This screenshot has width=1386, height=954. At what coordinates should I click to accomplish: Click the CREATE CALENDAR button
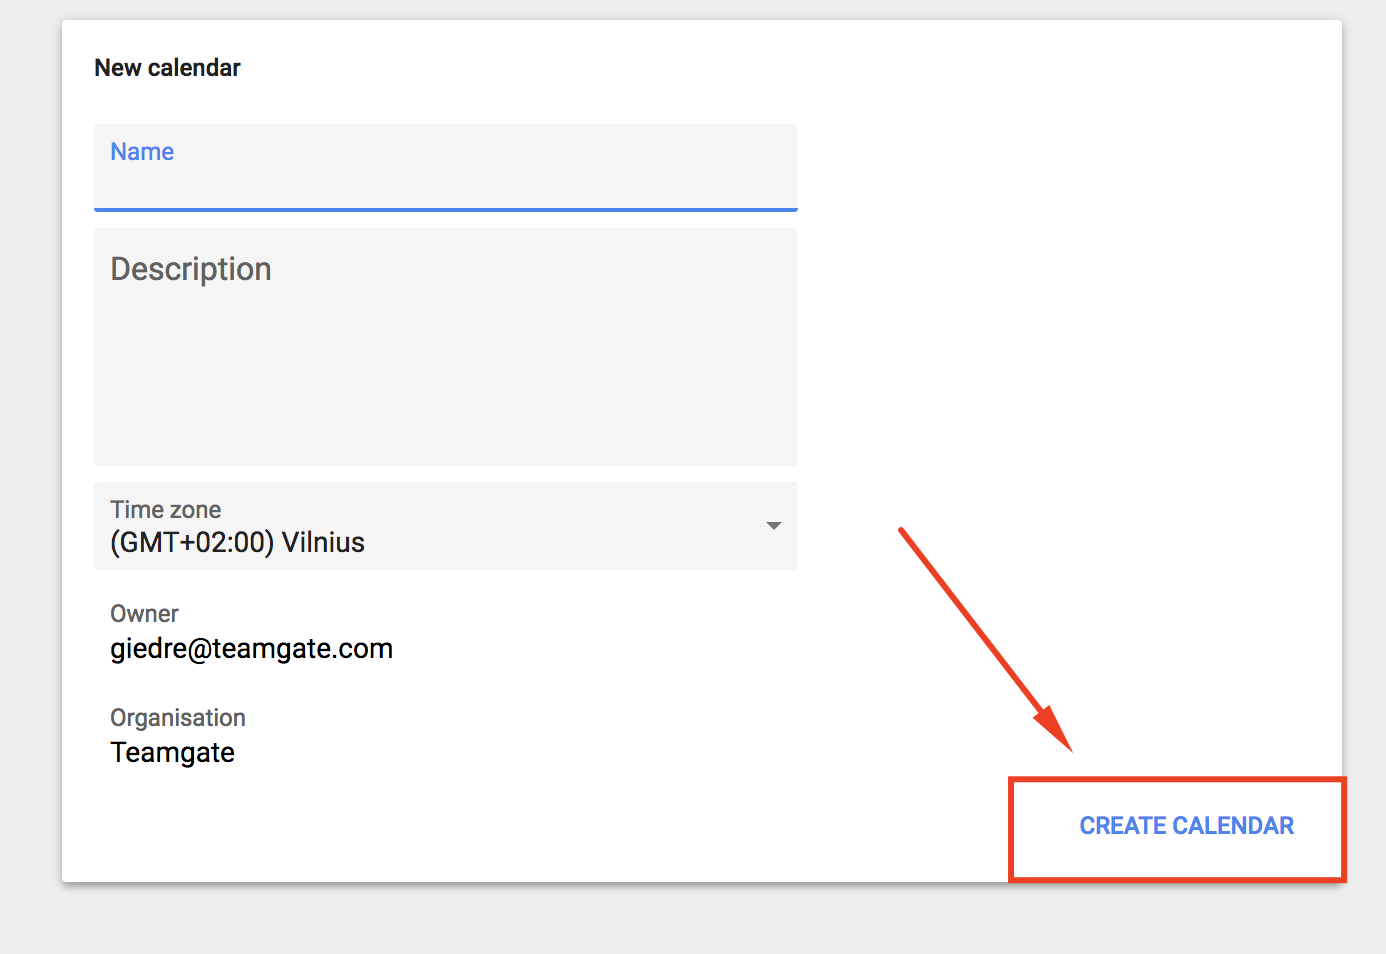point(1186,826)
